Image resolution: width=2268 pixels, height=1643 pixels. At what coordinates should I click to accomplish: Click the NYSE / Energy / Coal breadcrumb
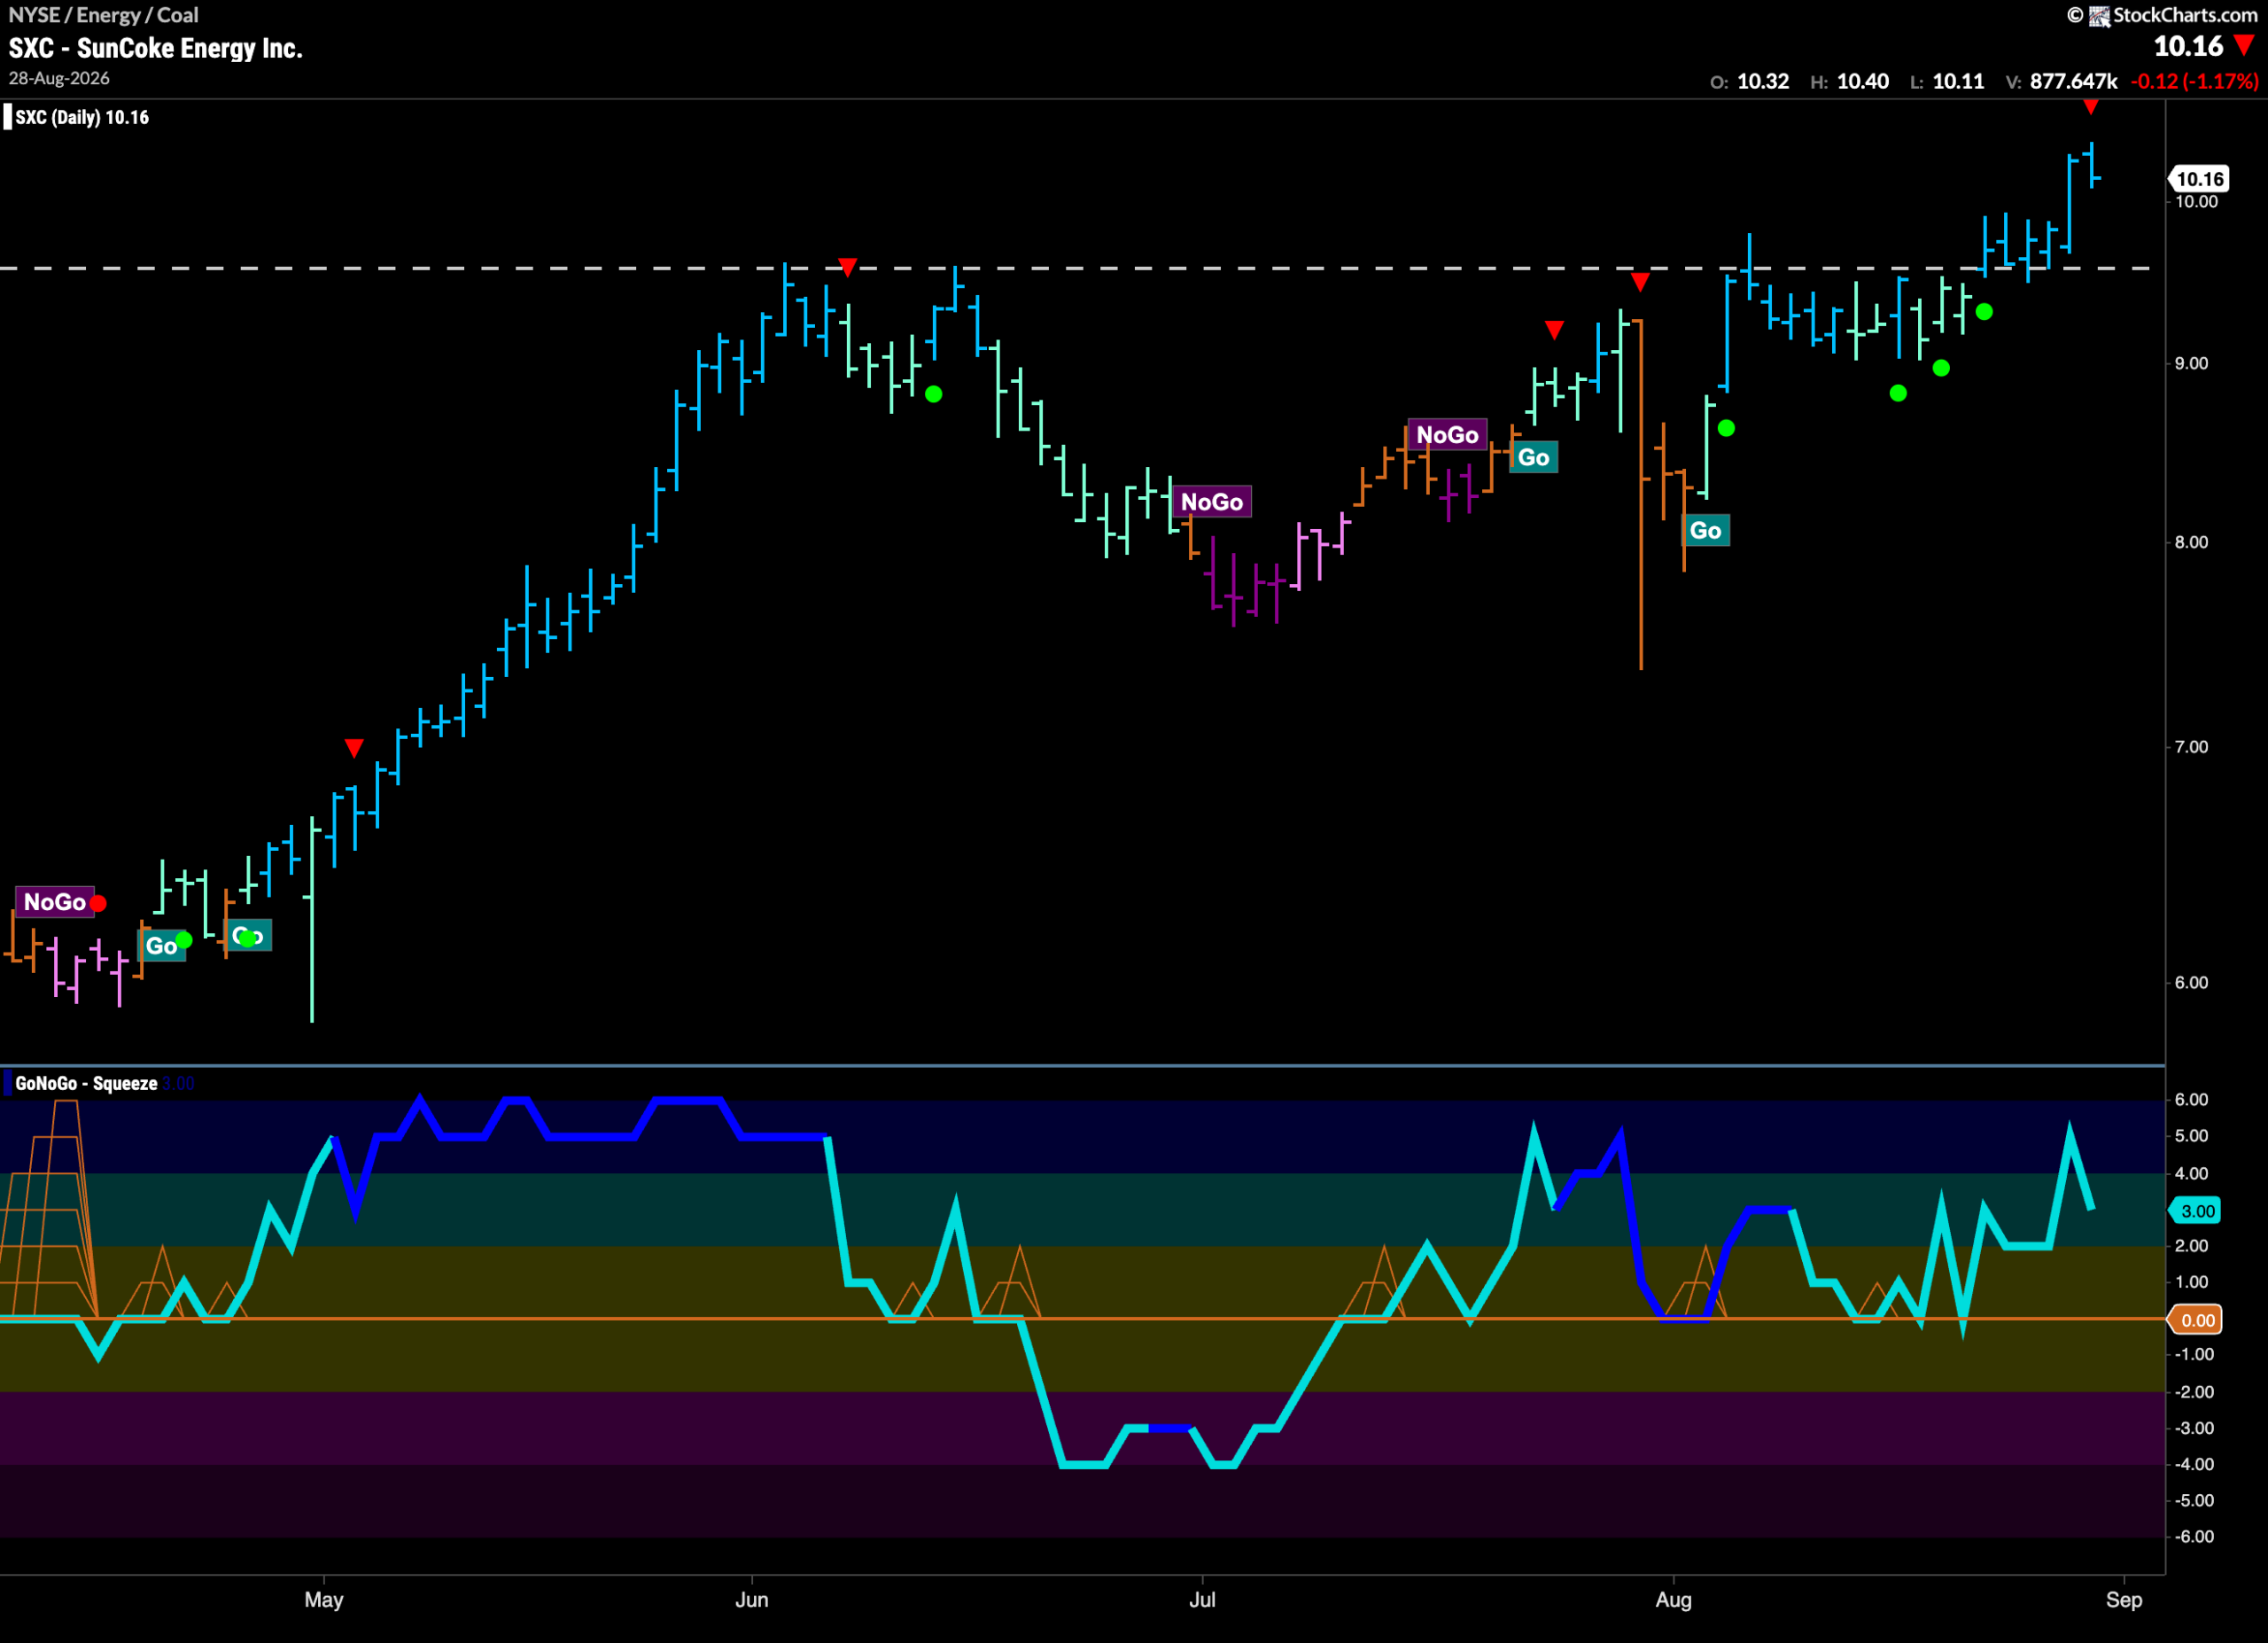[104, 15]
